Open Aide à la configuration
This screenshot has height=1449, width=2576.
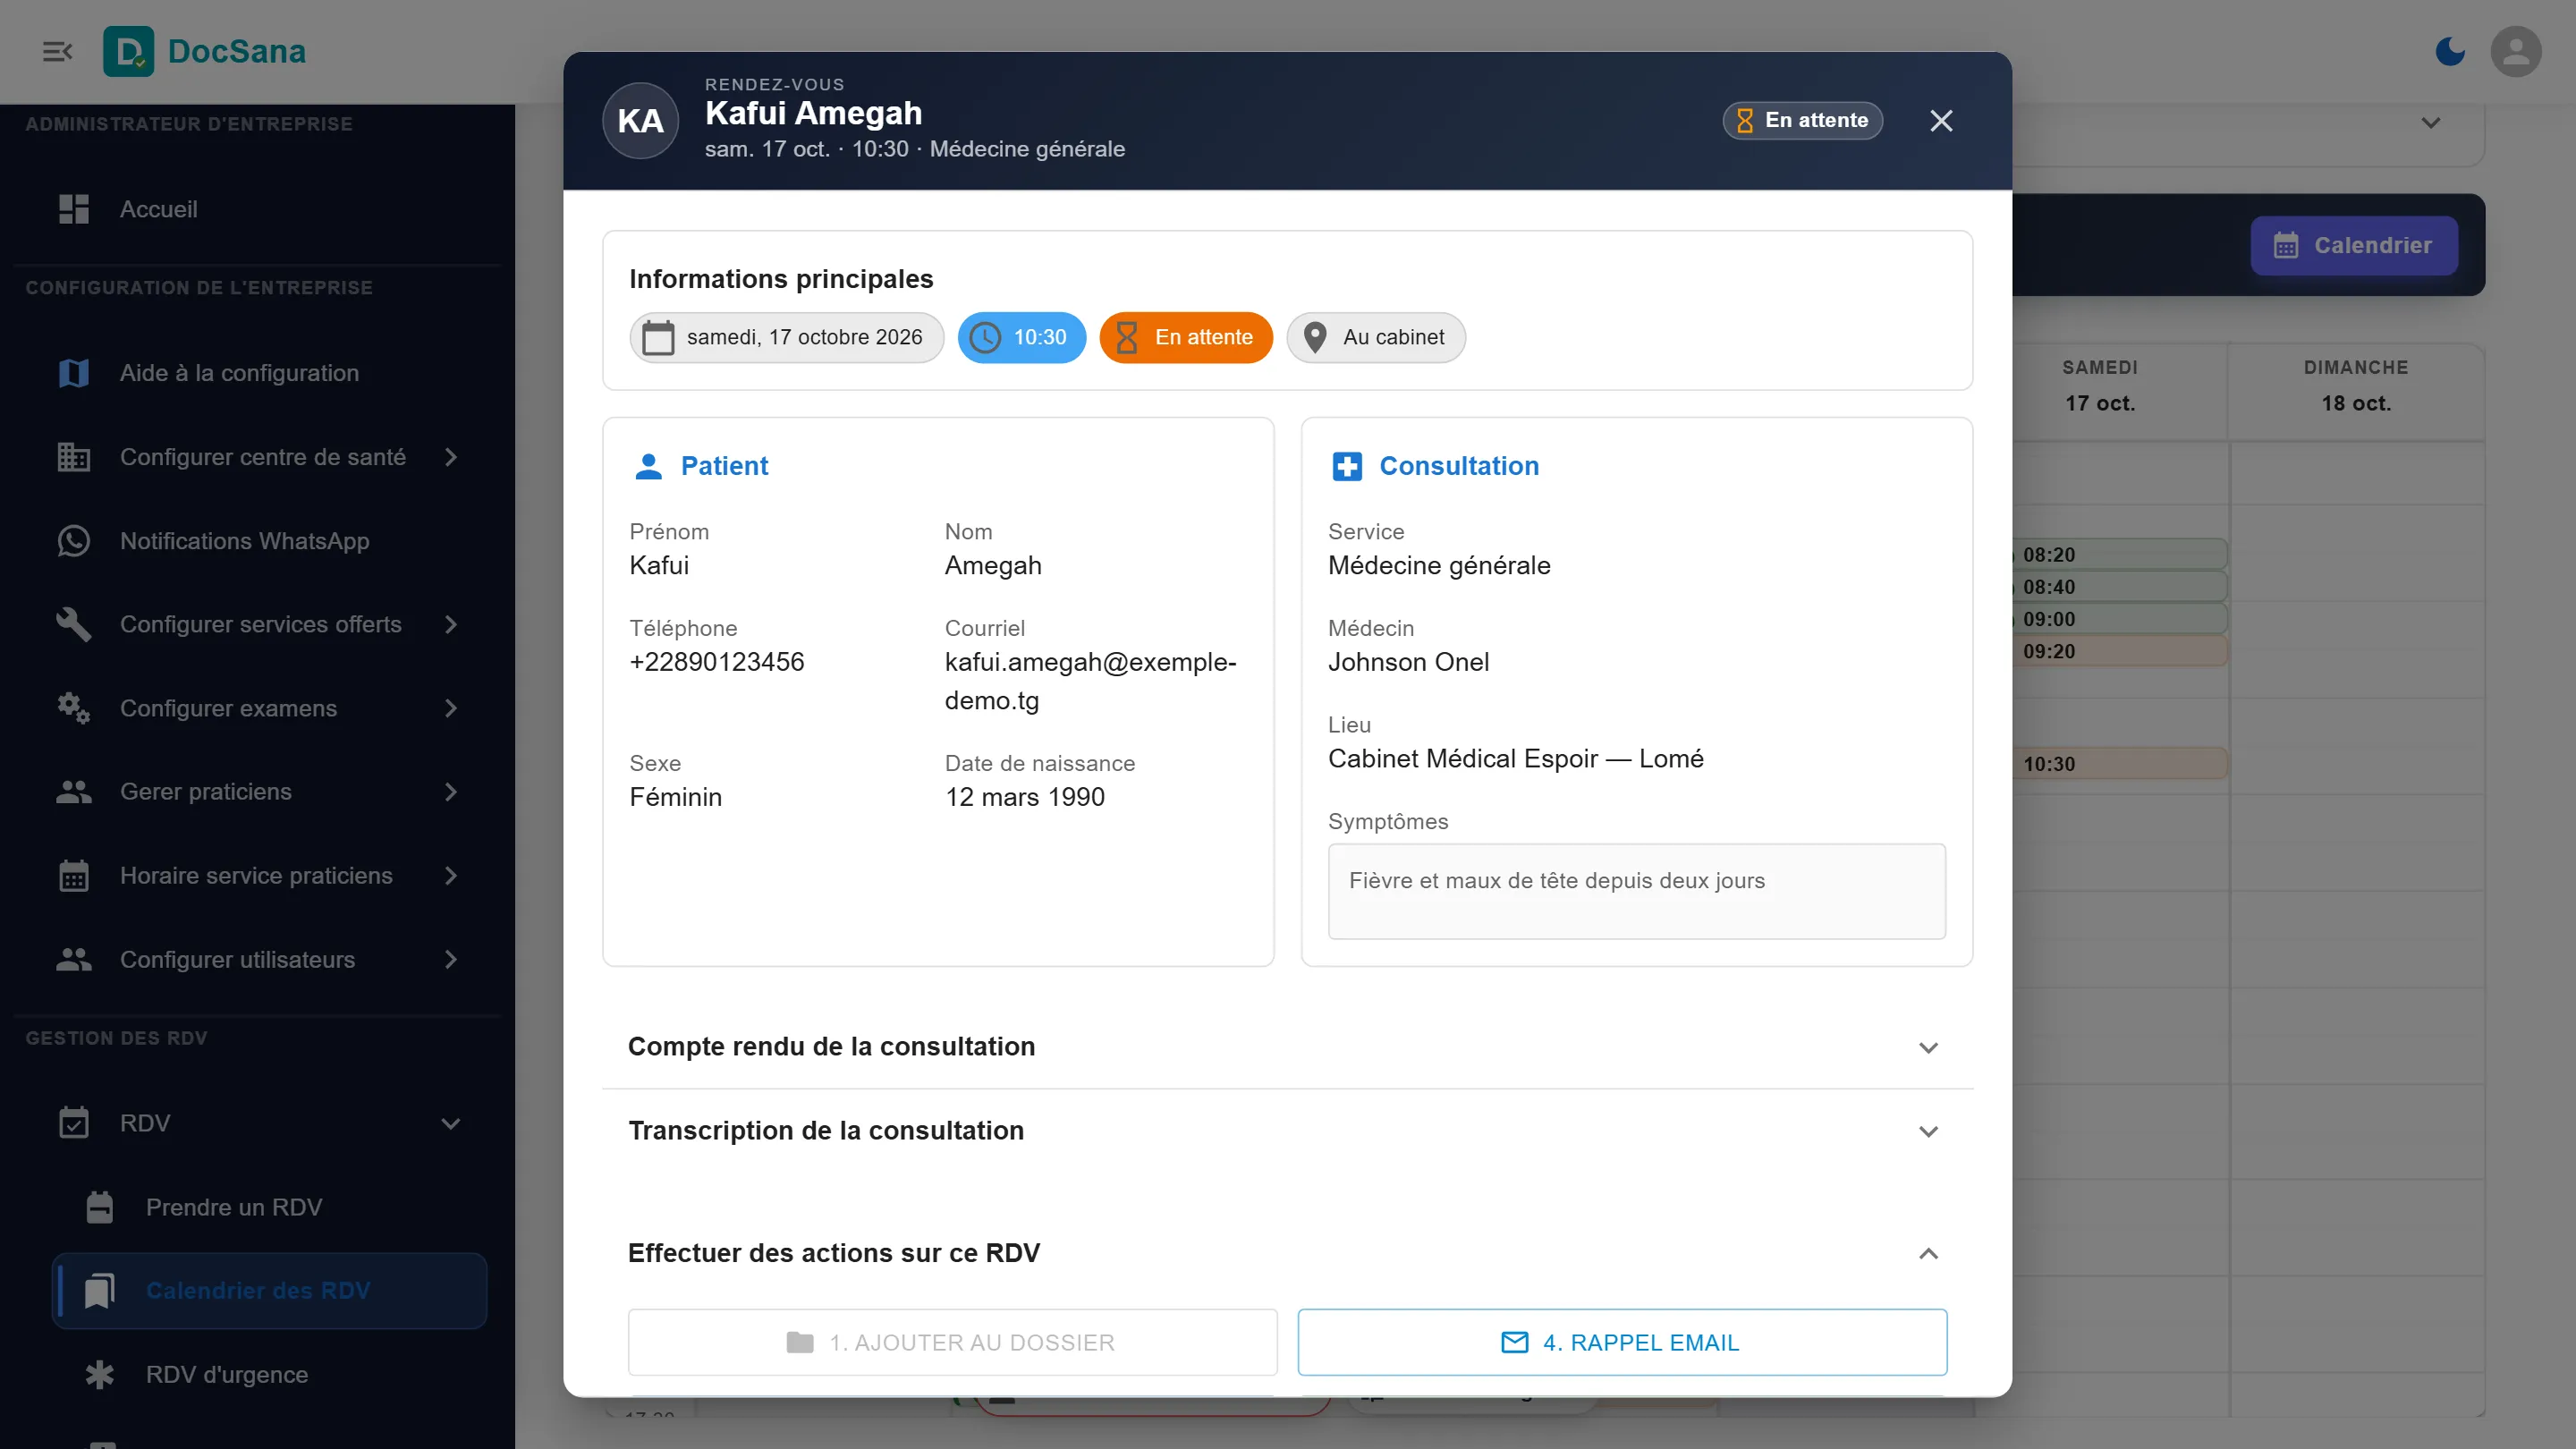[x=269, y=373]
